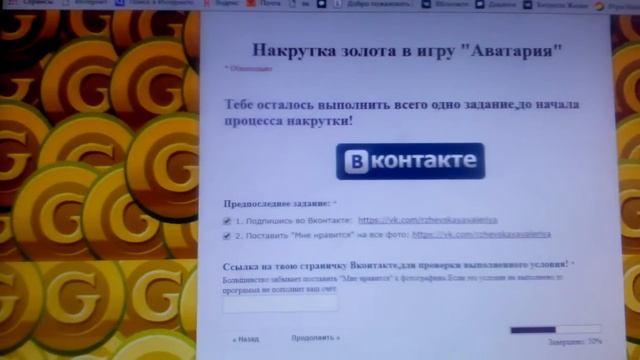The height and width of the screenshot is (360, 640).
Task: Click the 'Завершено: 50%' status text
Action: (575, 342)
